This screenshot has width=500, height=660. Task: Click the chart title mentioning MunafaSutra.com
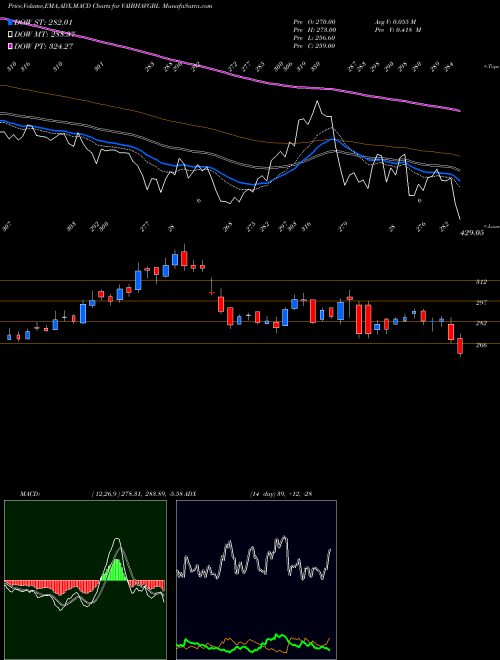pyautogui.click(x=110, y=6)
